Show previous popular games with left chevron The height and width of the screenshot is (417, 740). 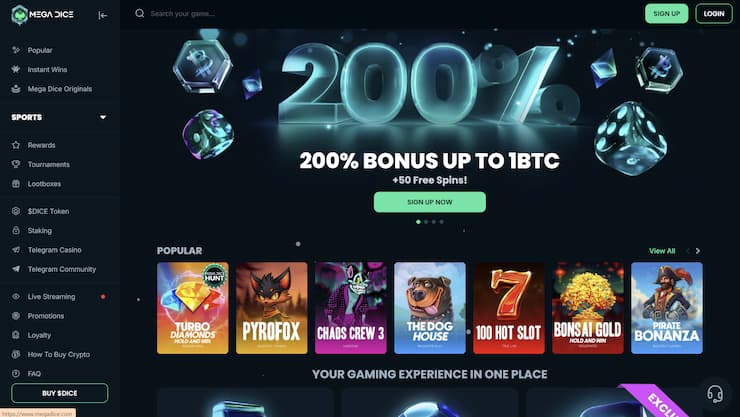point(687,251)
